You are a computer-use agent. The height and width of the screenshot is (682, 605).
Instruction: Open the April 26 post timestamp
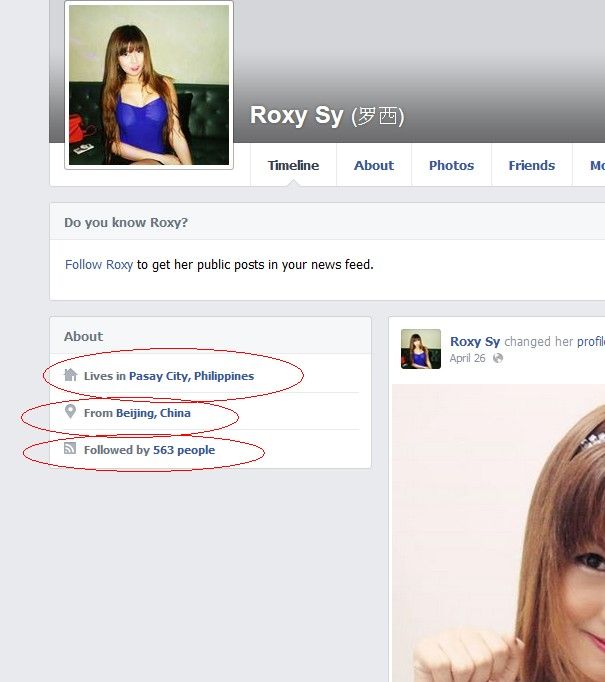pos(467,358)
